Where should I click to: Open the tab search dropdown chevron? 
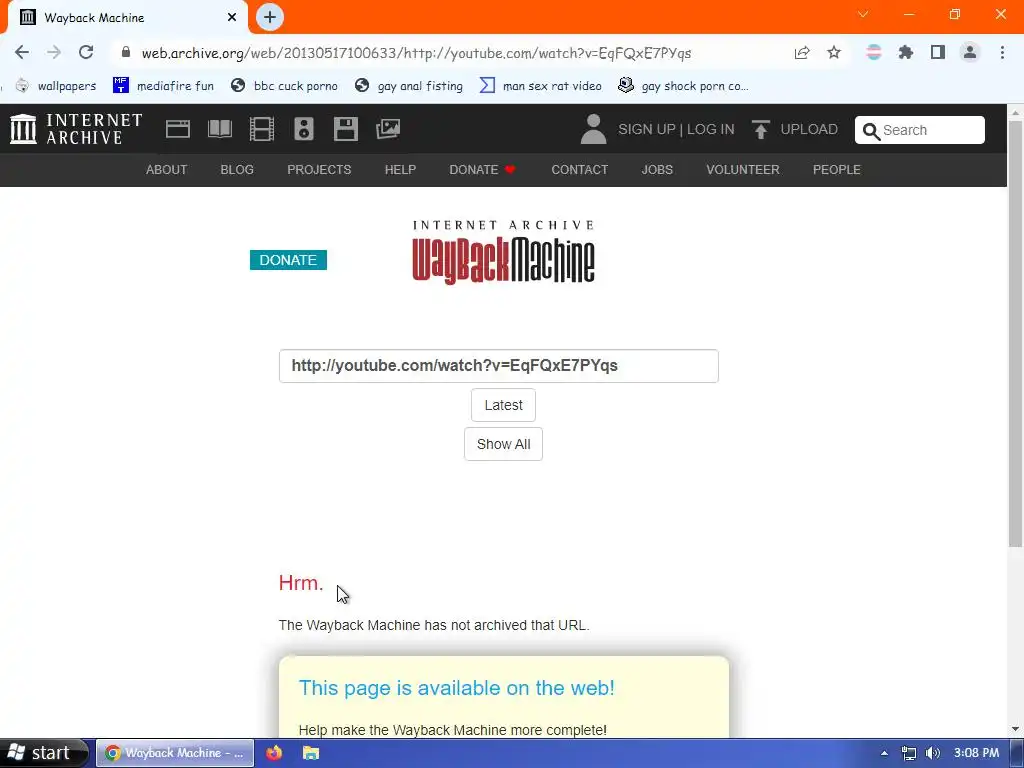[x=863, y=14]
